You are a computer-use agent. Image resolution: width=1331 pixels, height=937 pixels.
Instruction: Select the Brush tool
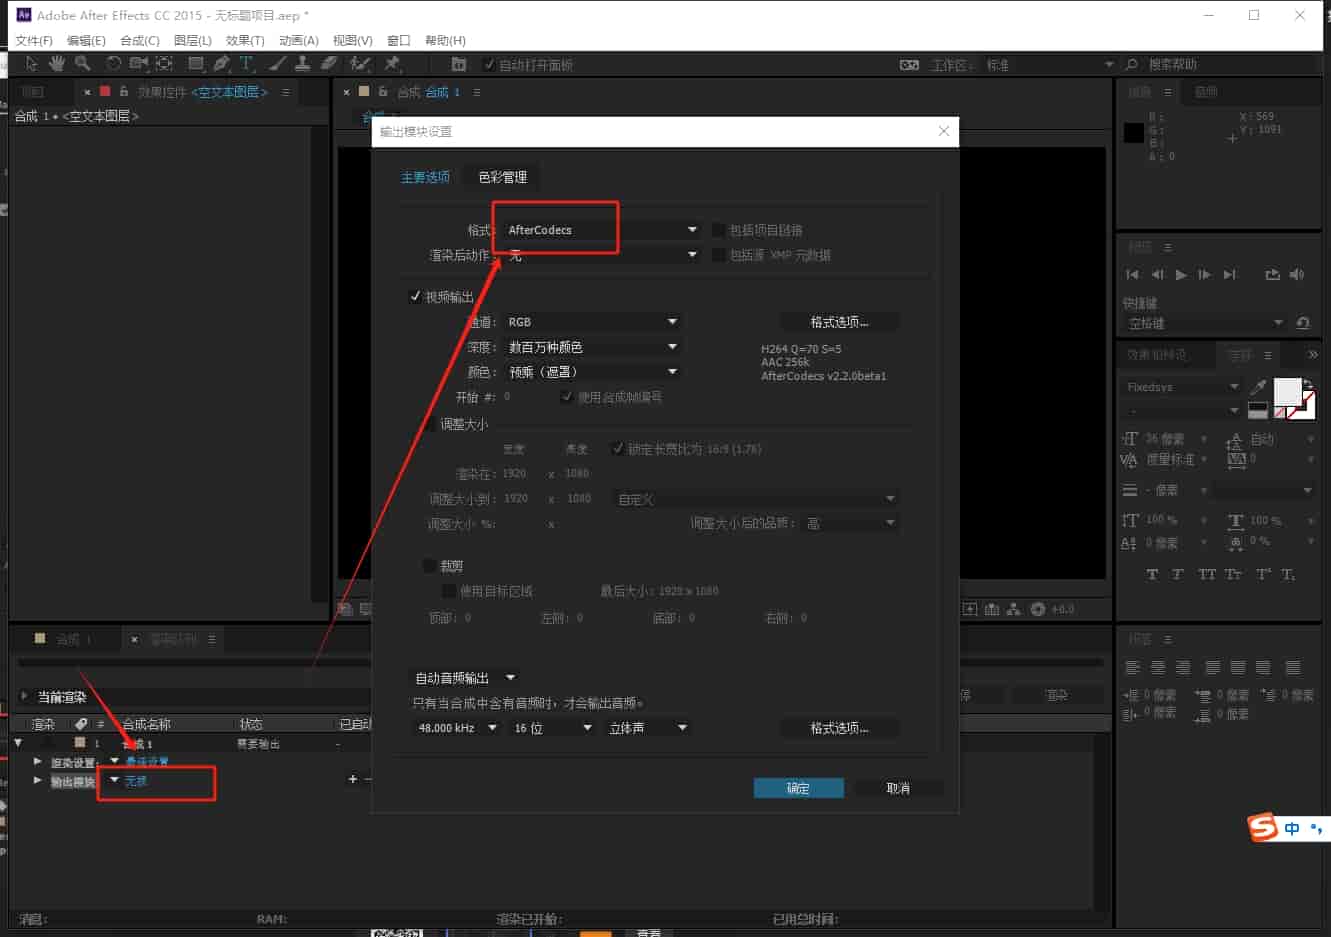coord(278,64)
